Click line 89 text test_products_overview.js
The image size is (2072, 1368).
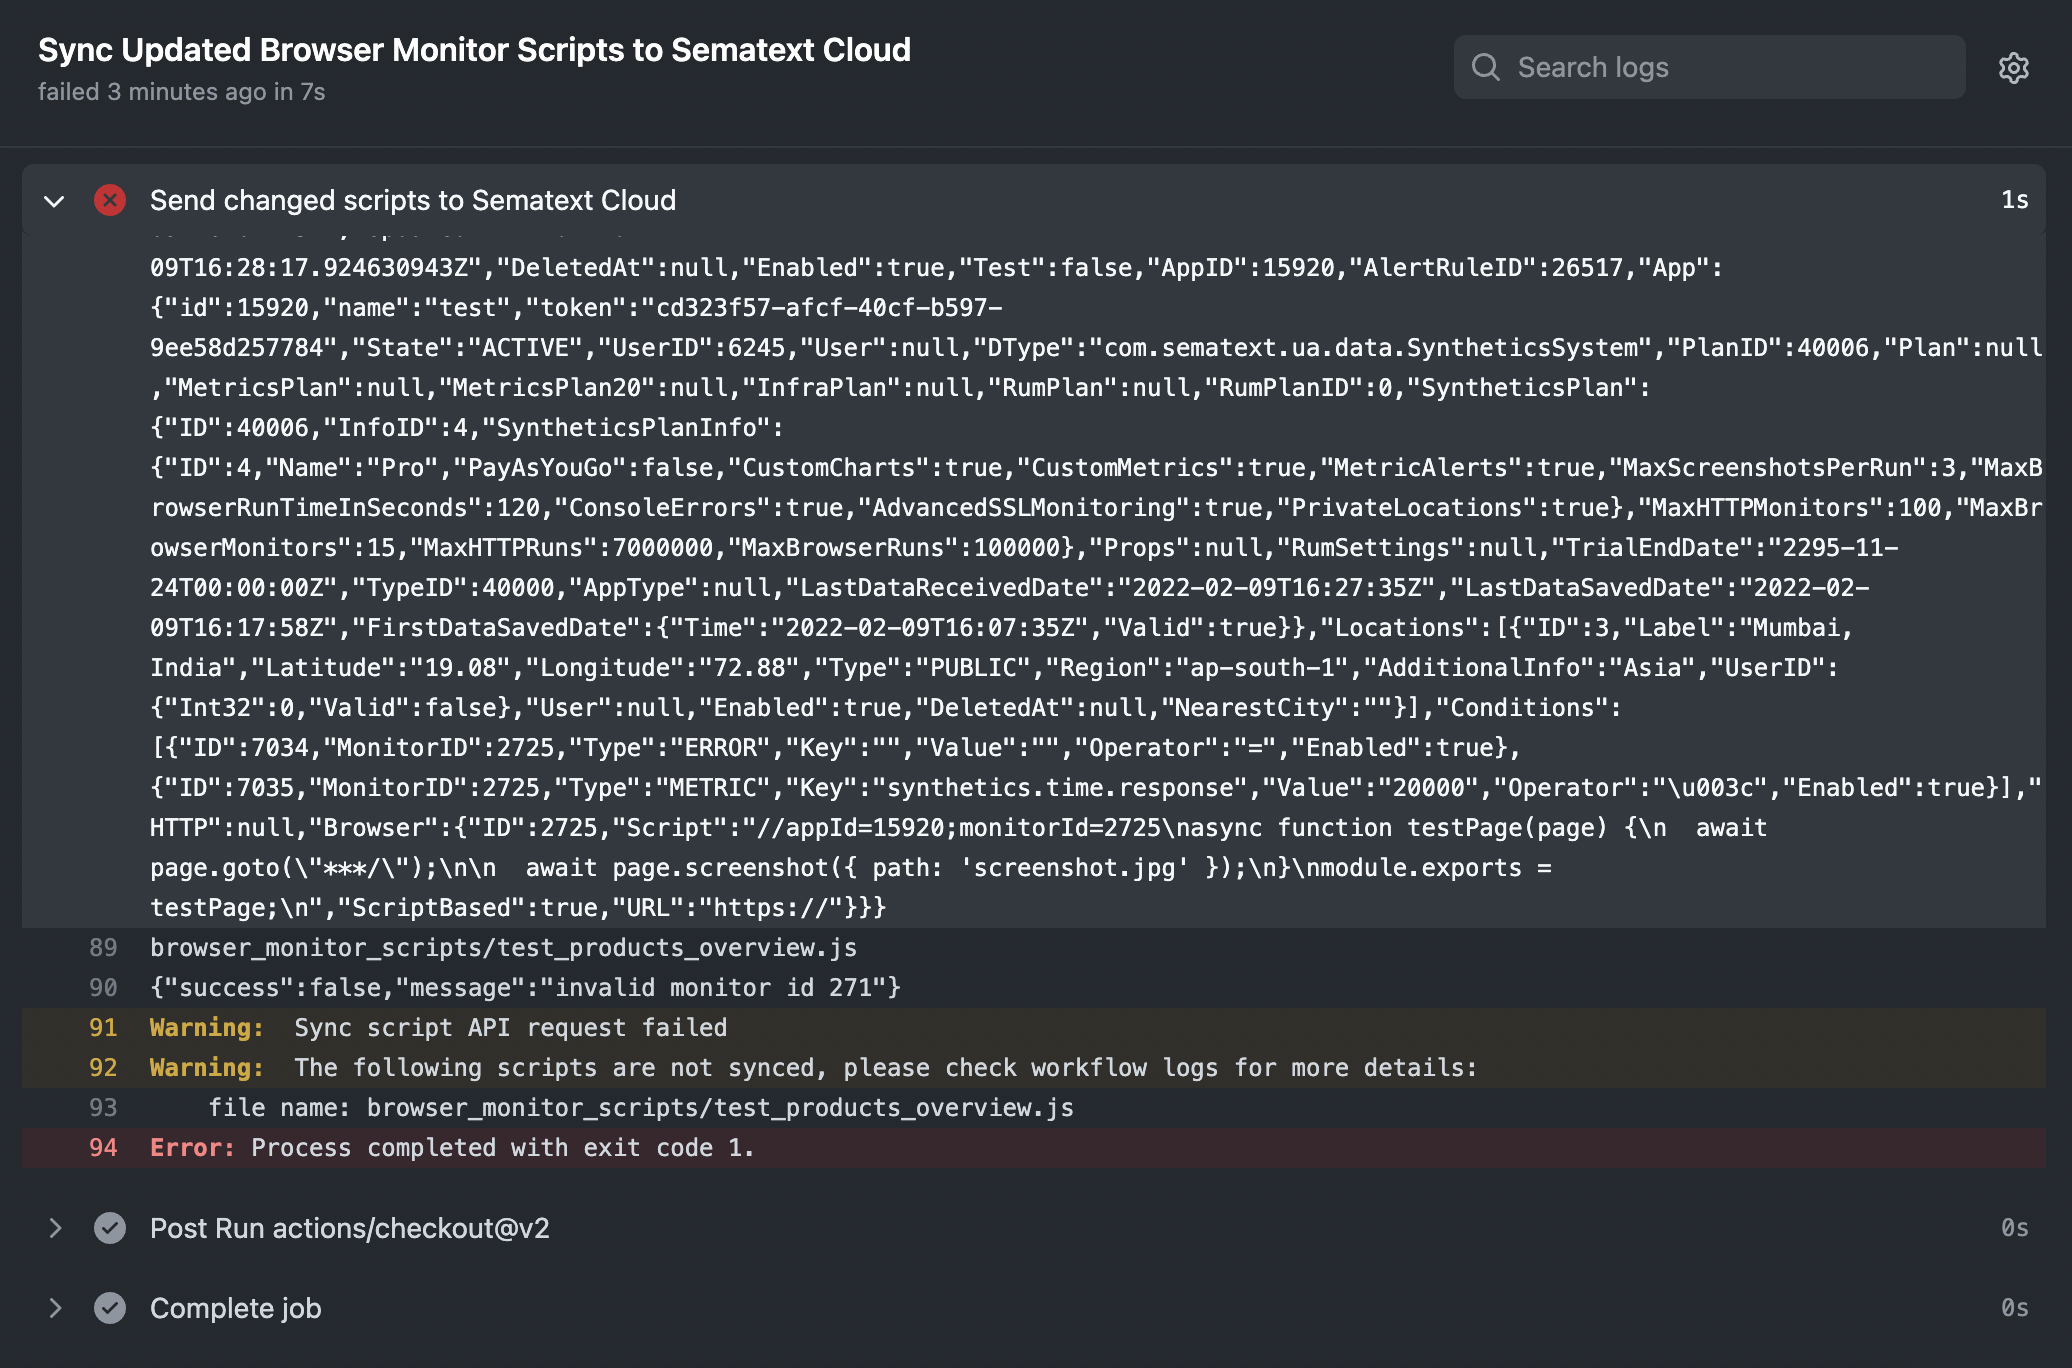click(x=503, y=948)
